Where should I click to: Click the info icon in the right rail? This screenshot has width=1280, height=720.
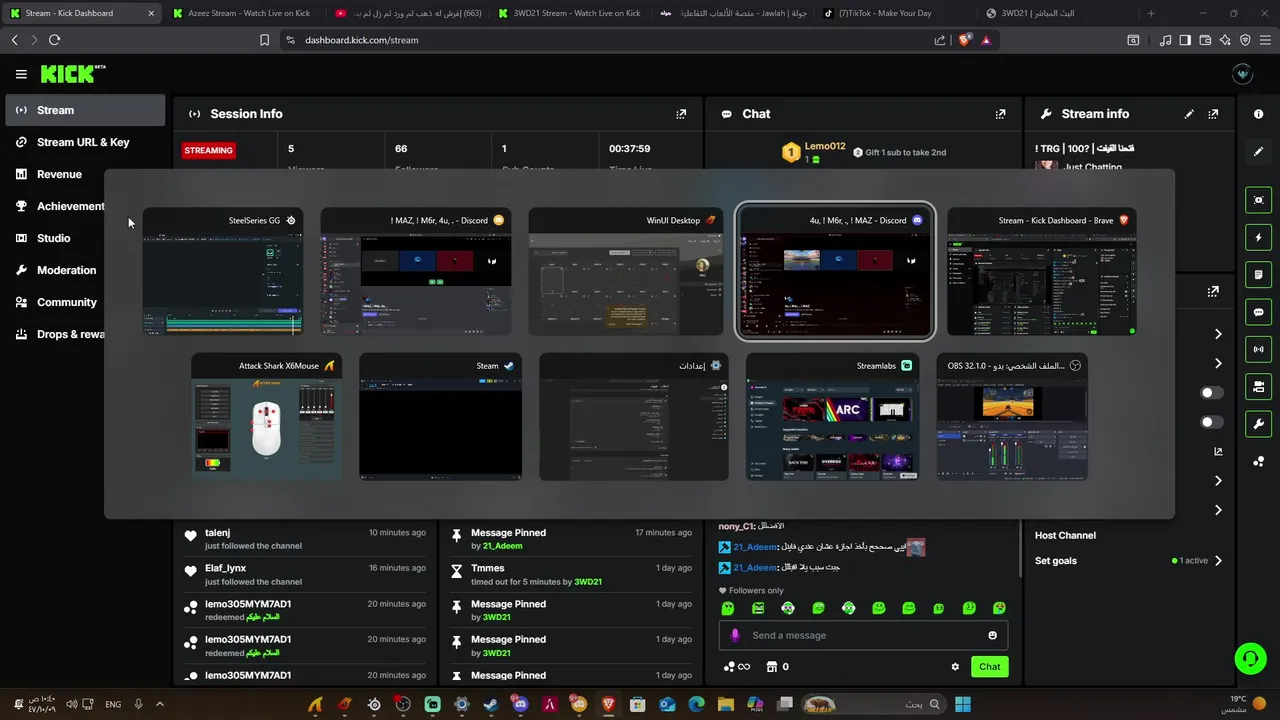coord(1258,114)
